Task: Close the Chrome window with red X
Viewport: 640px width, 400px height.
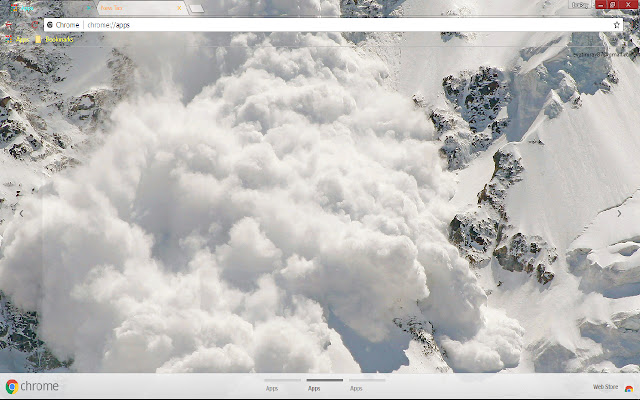Action: [628, 4]
